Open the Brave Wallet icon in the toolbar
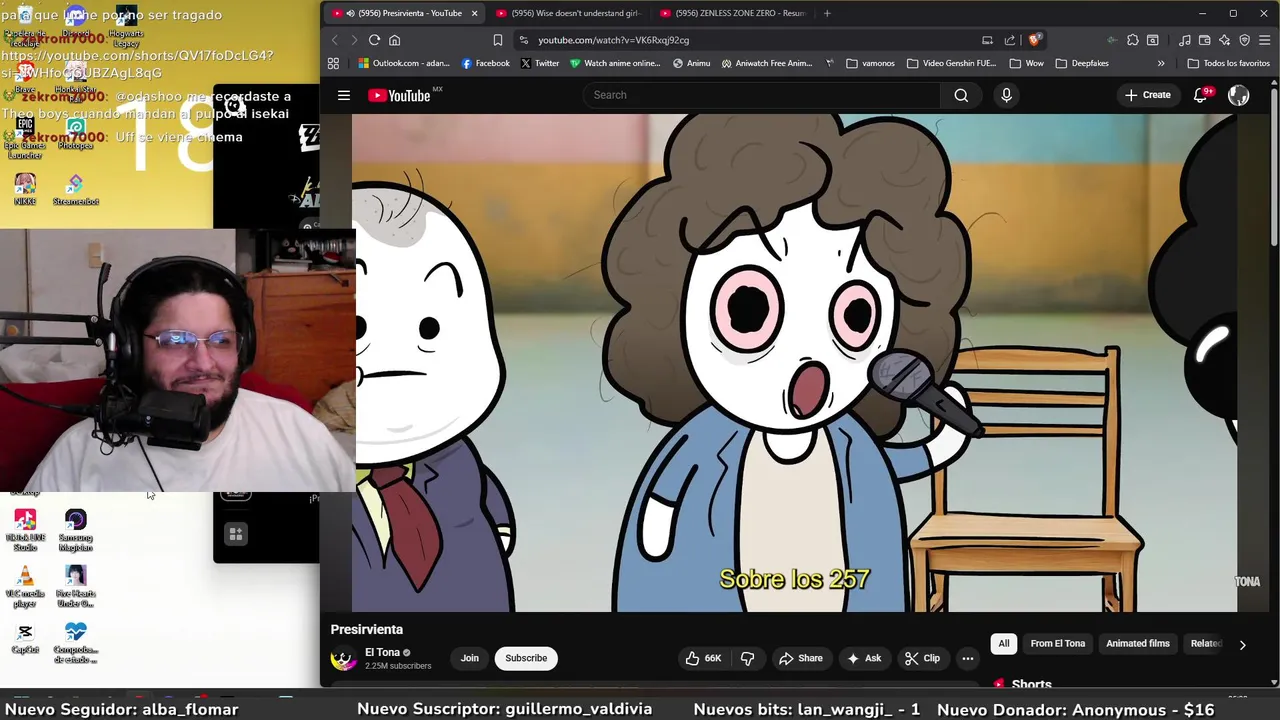 1205,40
